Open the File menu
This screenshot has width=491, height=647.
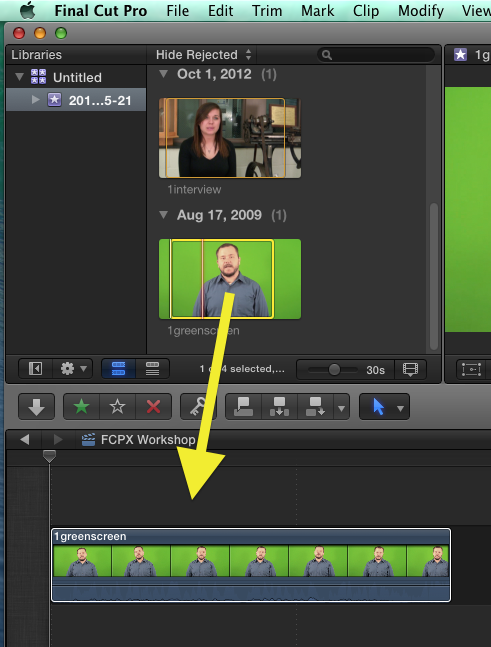178,11
